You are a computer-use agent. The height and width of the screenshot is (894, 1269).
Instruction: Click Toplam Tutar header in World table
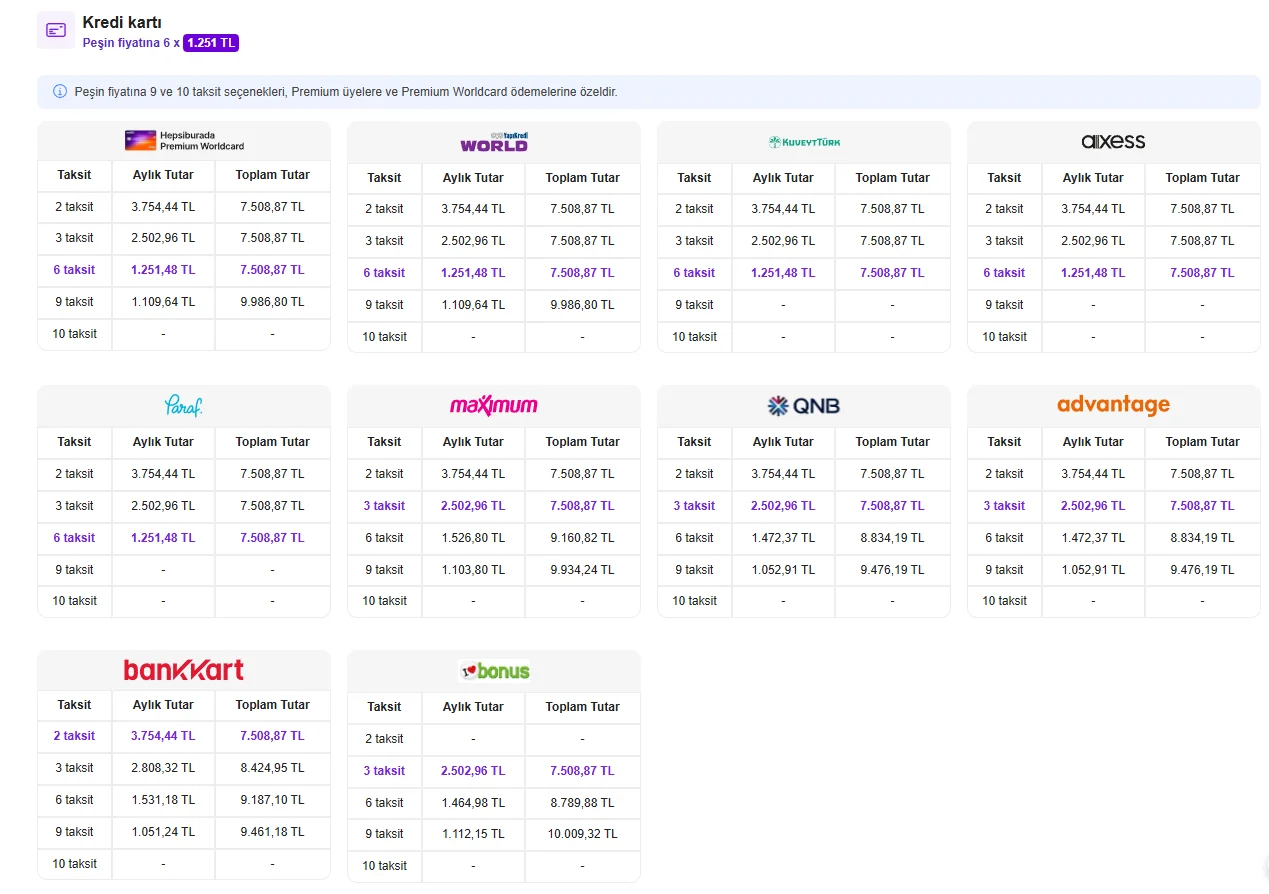coord(582,177)
